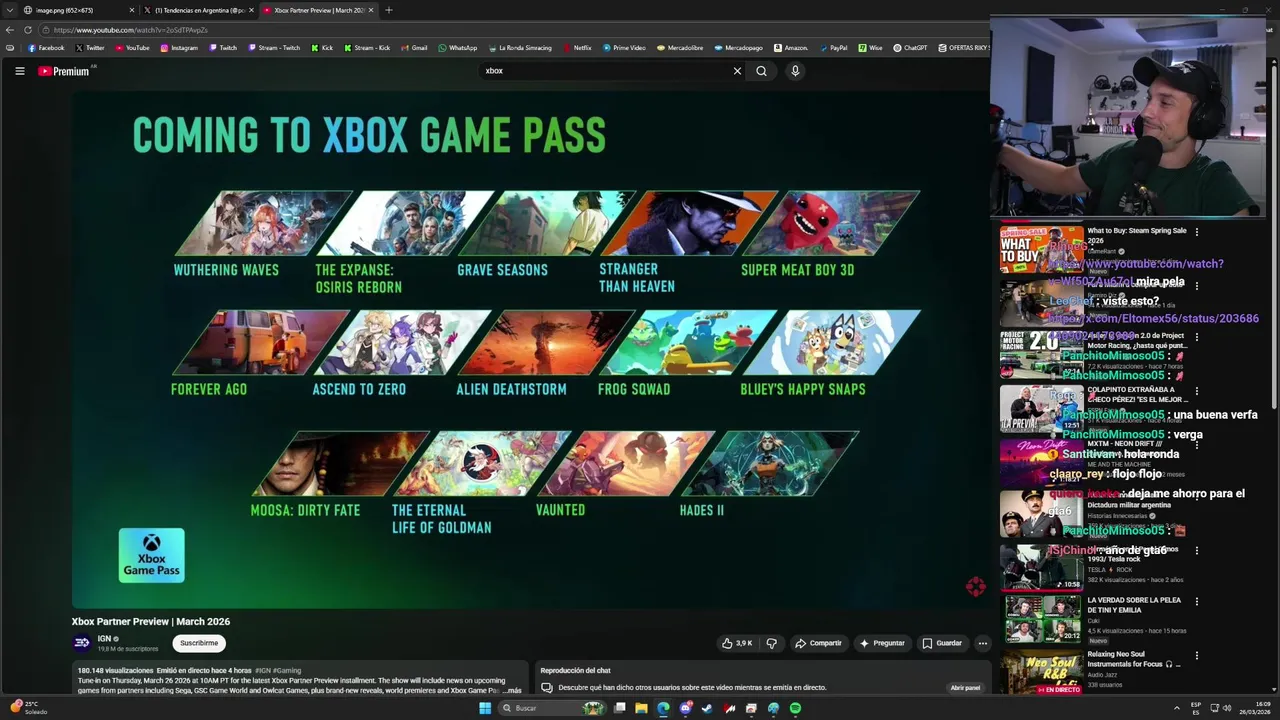Open the Gmail bookmark

click(414, 48)
